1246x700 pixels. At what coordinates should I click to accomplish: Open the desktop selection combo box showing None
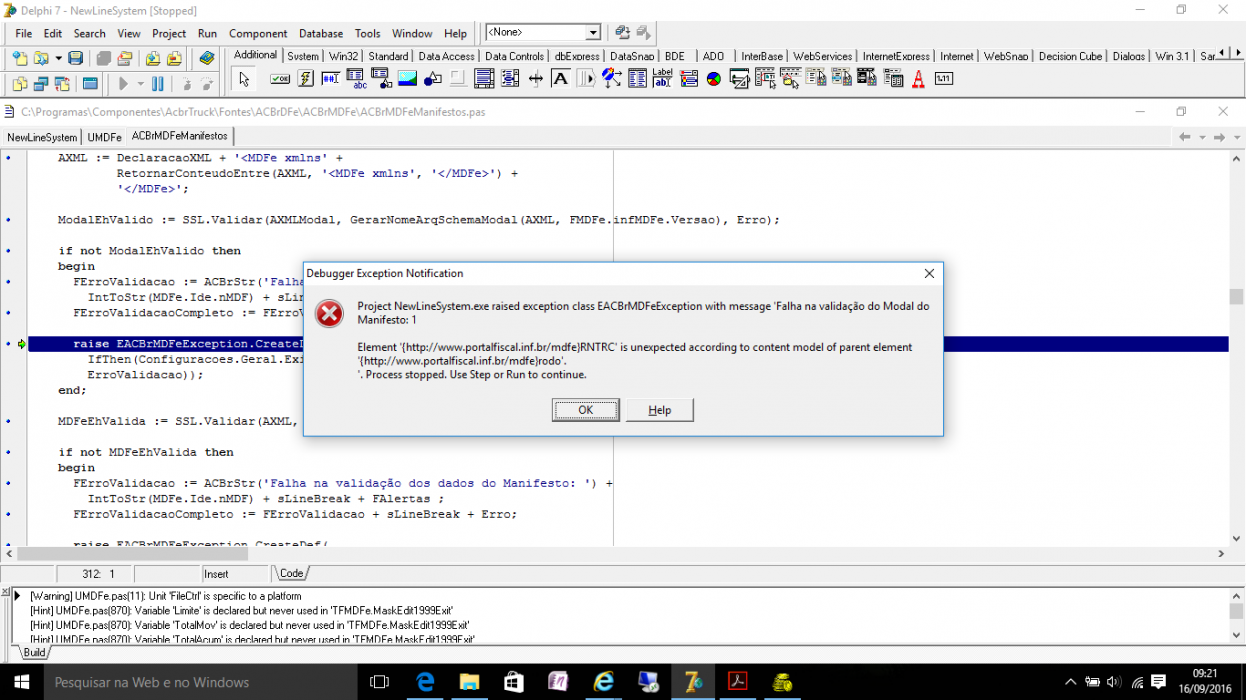543,33
